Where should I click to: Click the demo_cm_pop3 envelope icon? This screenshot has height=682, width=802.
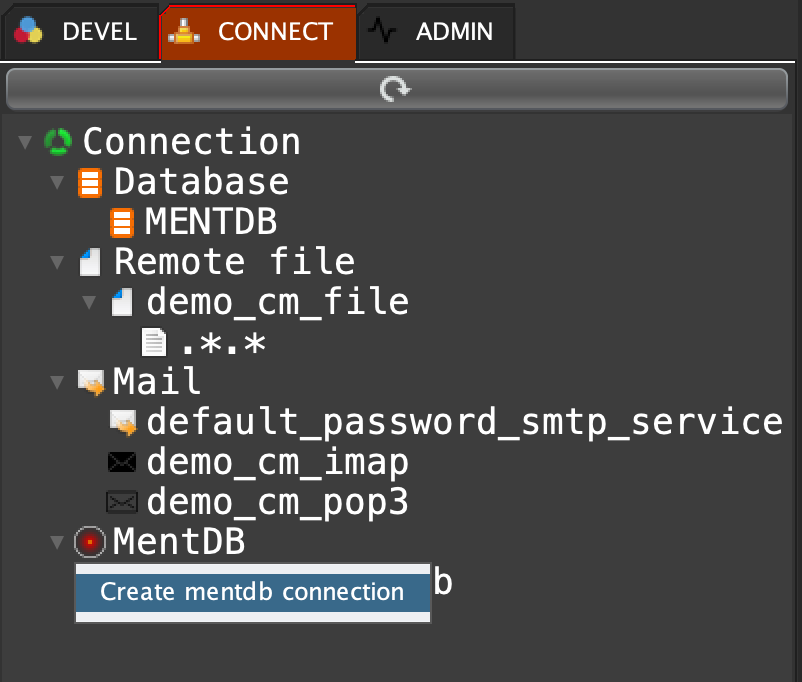(122, 502)
